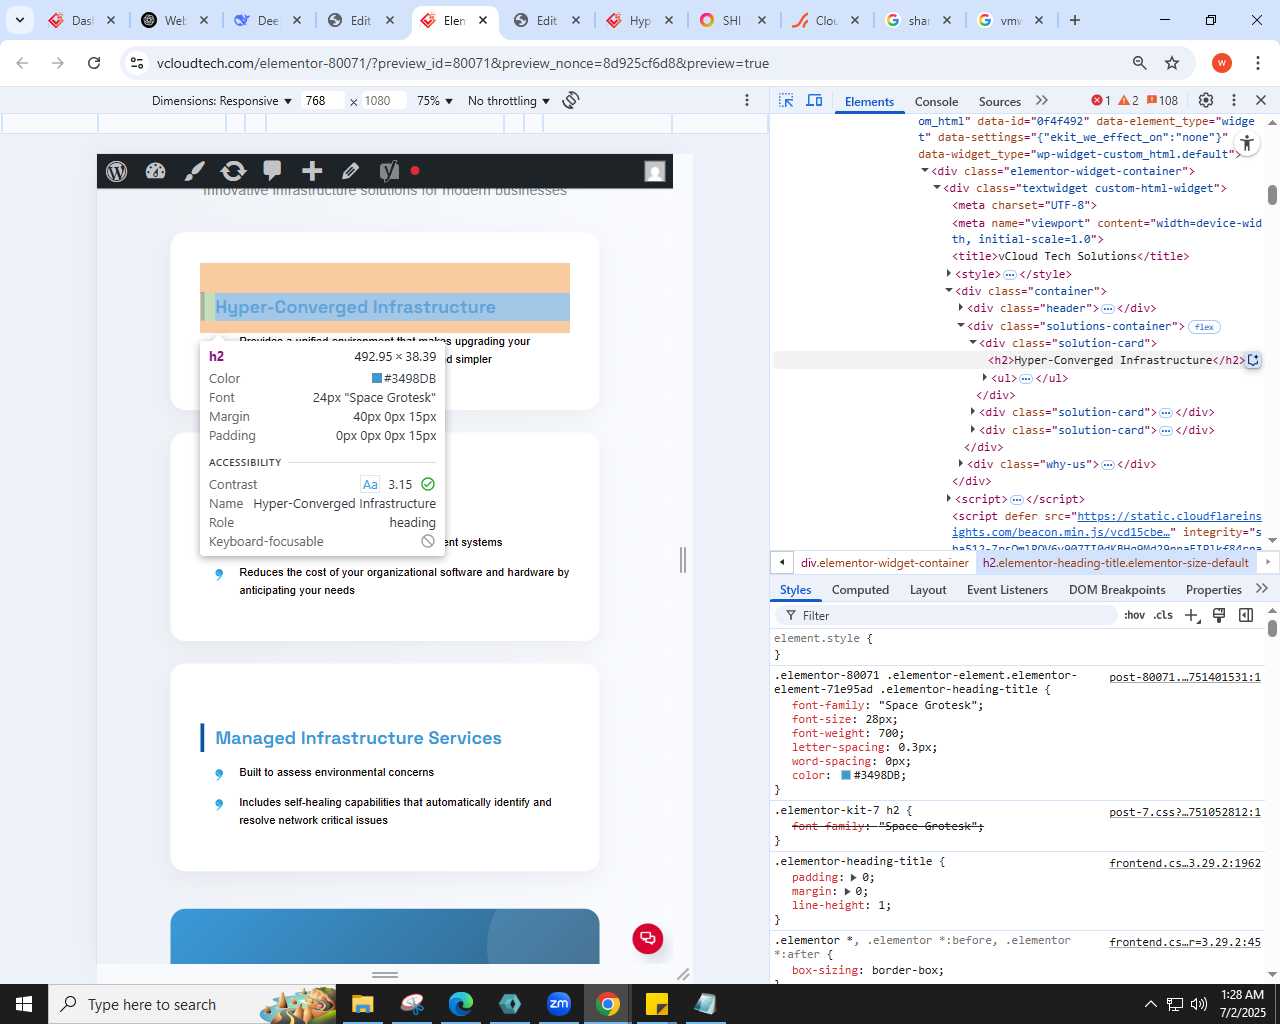Click the issues badge showing 108
The image size is (1280, 1024).
click(1162, 101)
